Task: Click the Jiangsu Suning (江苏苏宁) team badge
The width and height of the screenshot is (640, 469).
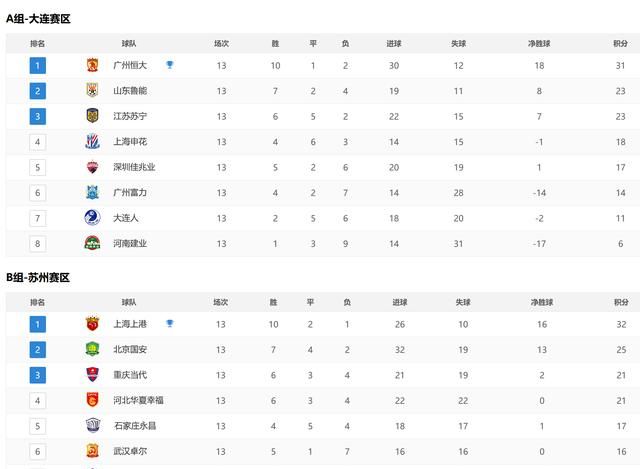Action: 93,116
